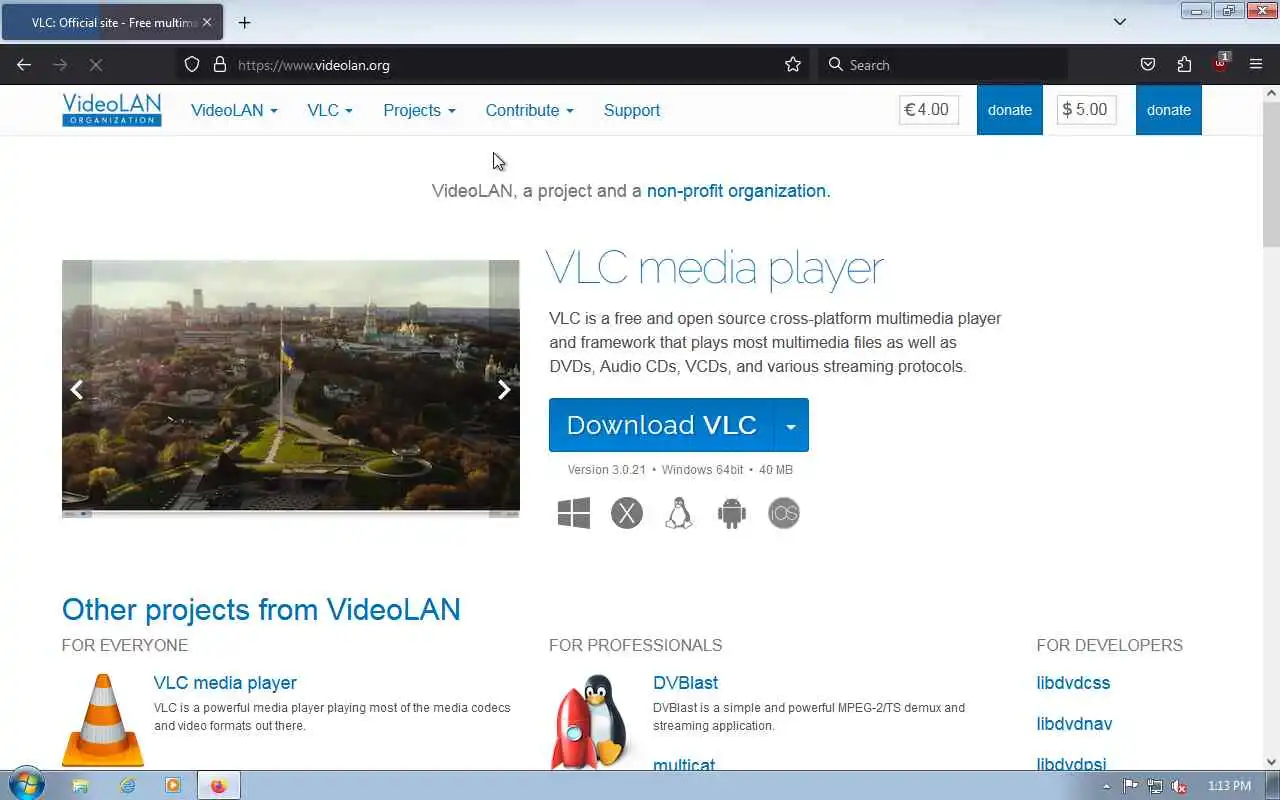The width and height of the screenshot is (1280, 800).
Task: Click the Linux penguin platform icon
Action: [679, 513]
